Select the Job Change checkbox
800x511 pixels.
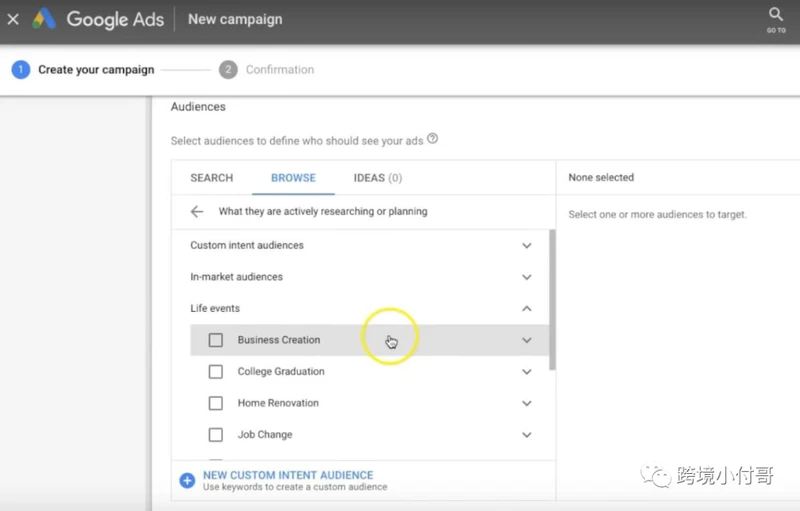pos(216,435)
